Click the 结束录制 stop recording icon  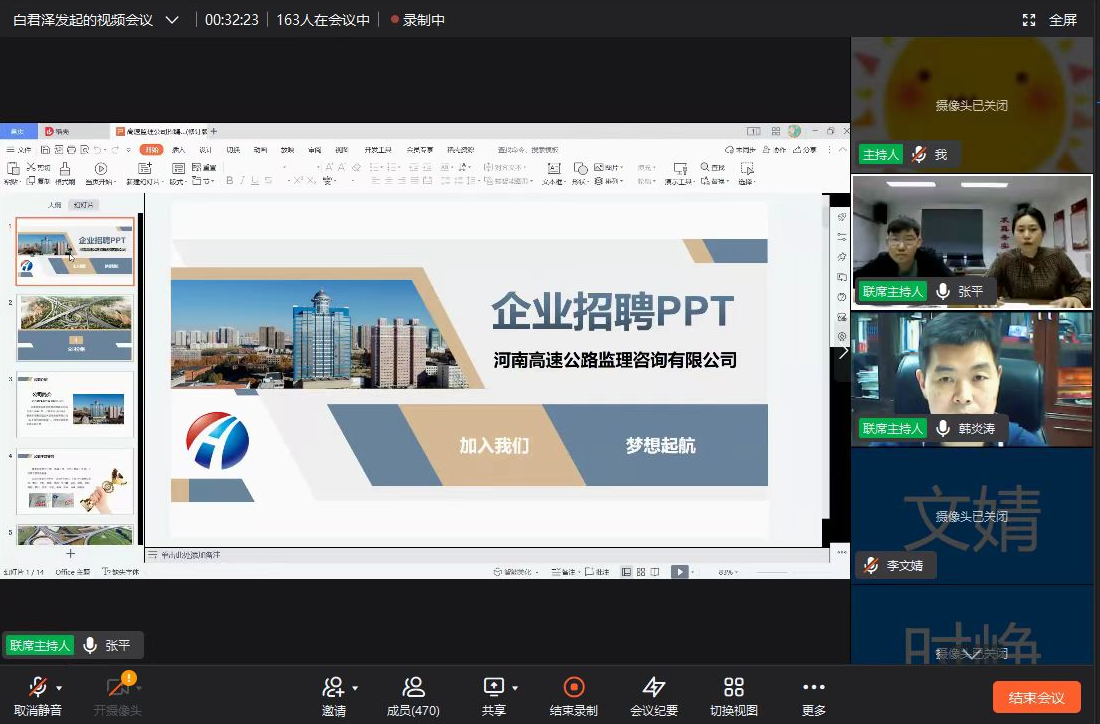coord(574,687)
